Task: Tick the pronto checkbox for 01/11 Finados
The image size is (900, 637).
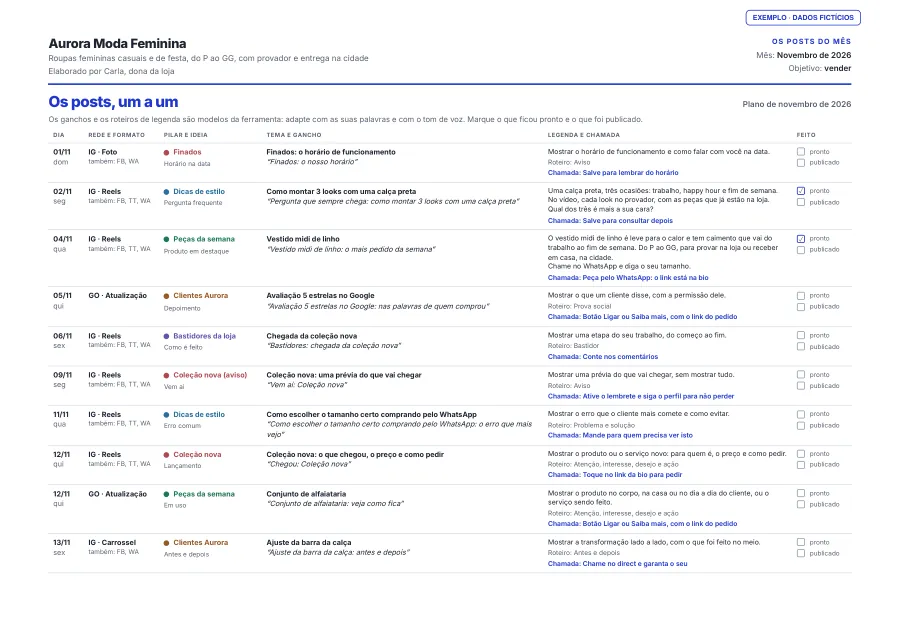Action: tap(801, 152)
